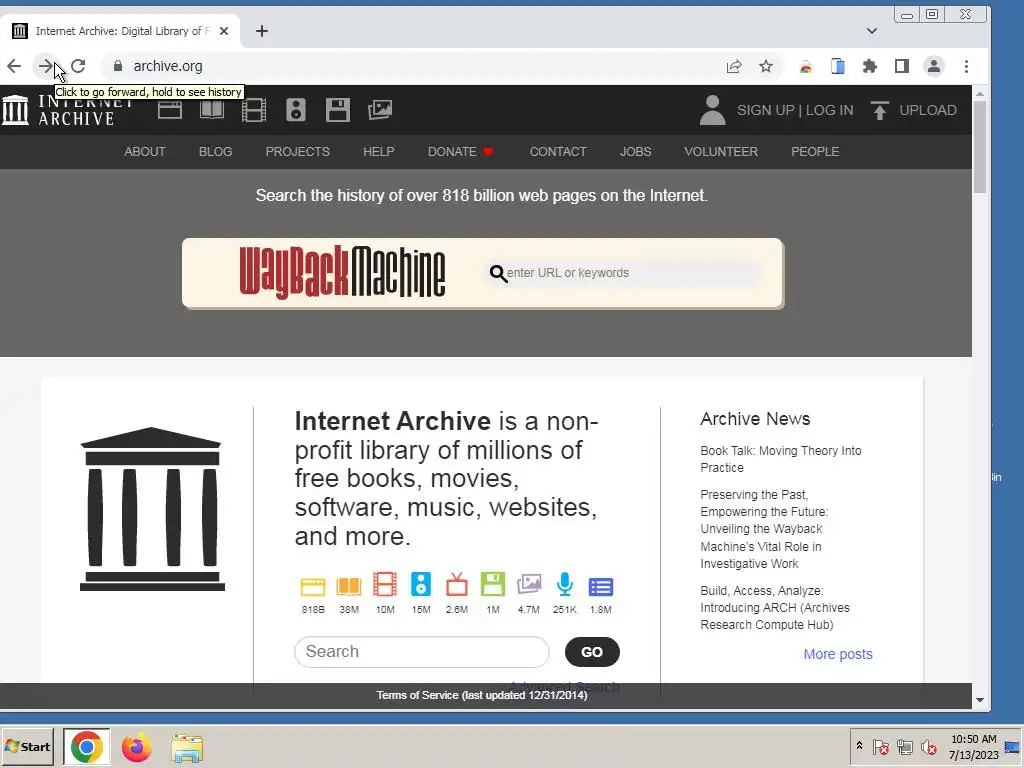
Task: Open Book Talk: Moving Theory Into Practice
Action: (x=780, y=459)
